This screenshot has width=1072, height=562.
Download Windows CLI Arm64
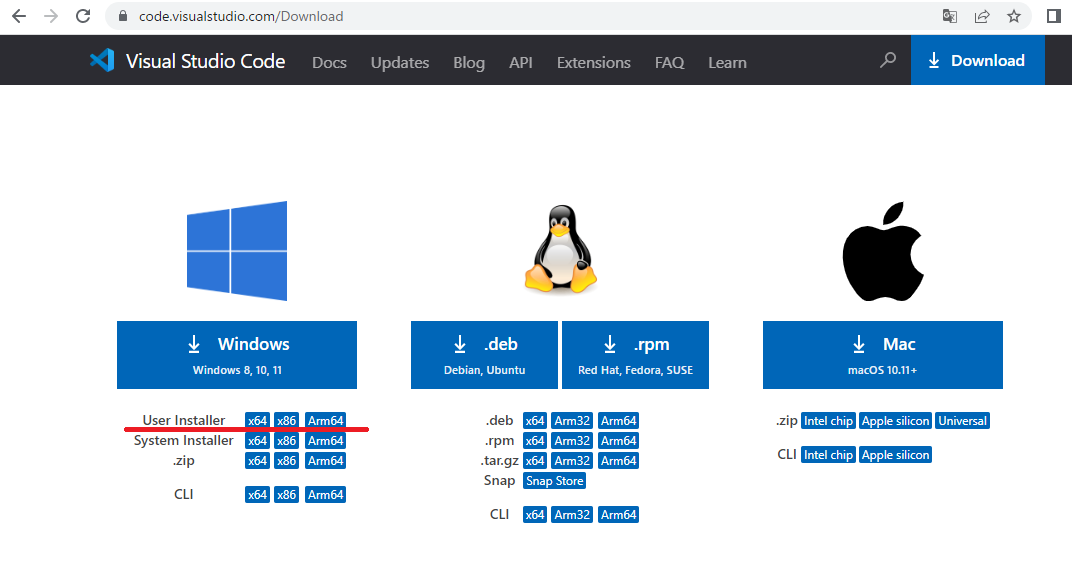[325, 494]
